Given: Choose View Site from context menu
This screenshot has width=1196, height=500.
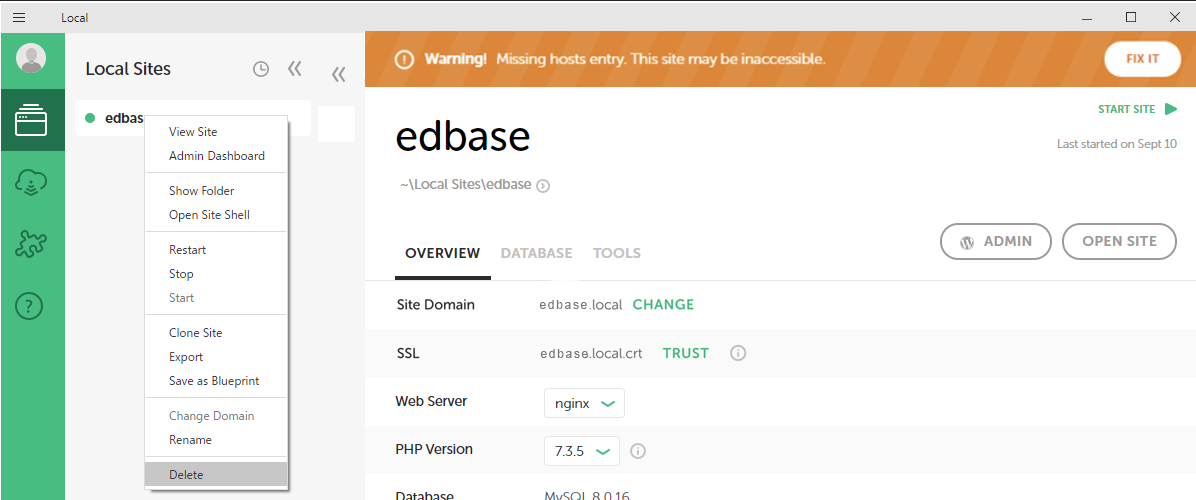Looking at the screenshot, I should 216,132.
